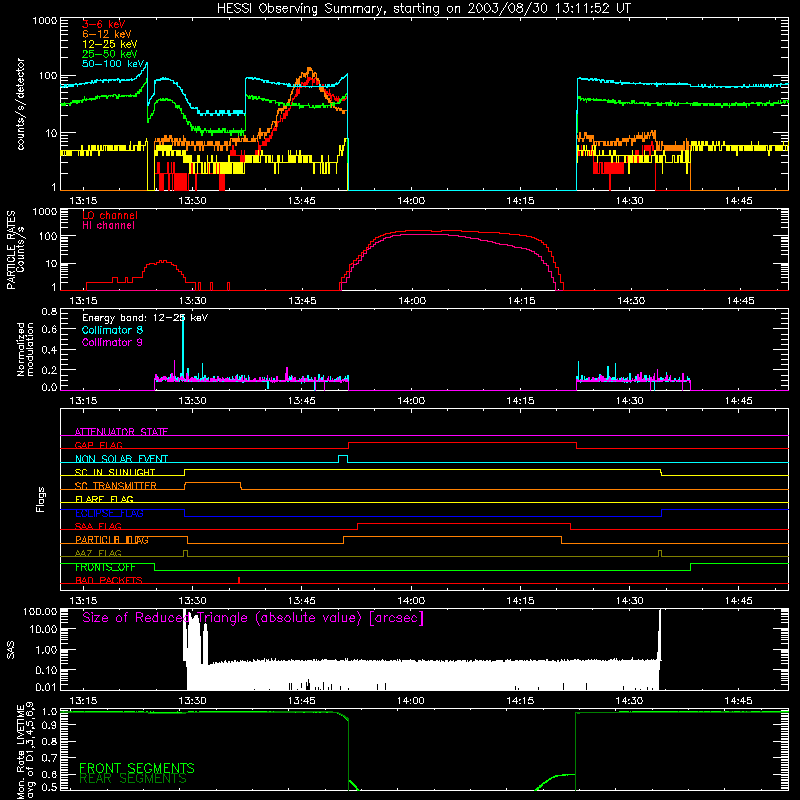Click the FRONTS OFF flag label
Viewport: 800px width, 800px height.
click(105, 567)
